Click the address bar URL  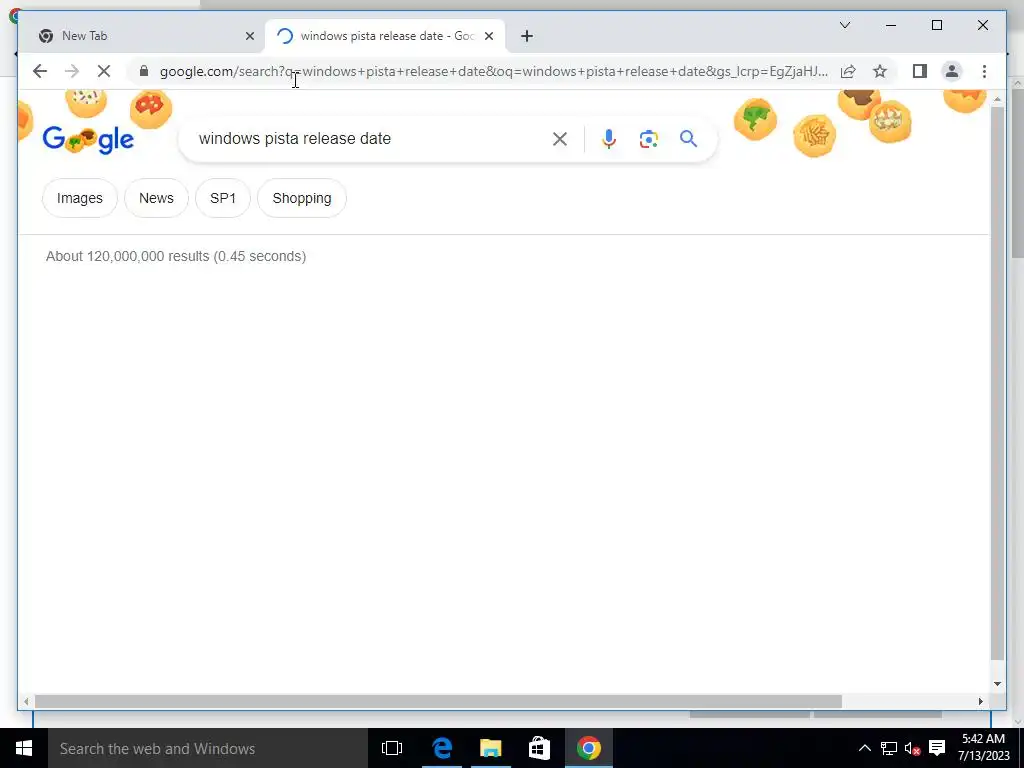coord(494,71)
